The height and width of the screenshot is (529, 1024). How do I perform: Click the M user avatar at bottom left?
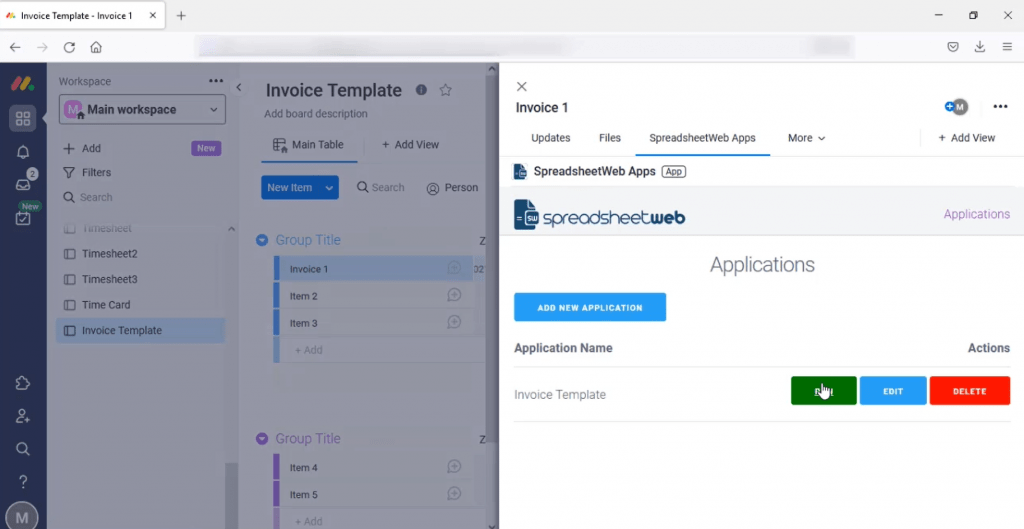tap(22, 516)
